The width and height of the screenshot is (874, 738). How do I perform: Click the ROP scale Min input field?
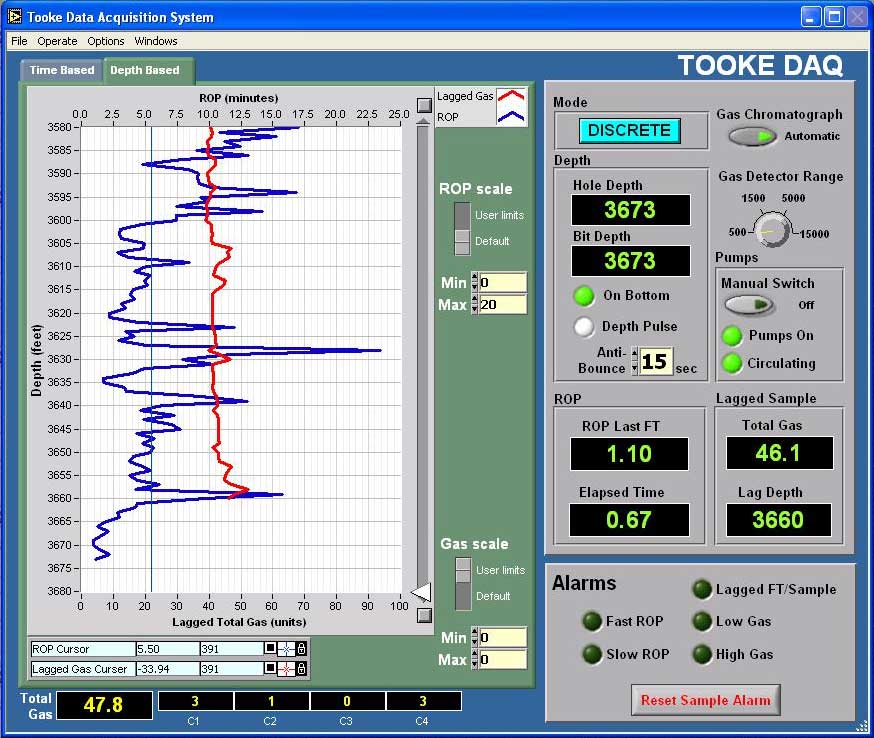(x=503, y=282)
